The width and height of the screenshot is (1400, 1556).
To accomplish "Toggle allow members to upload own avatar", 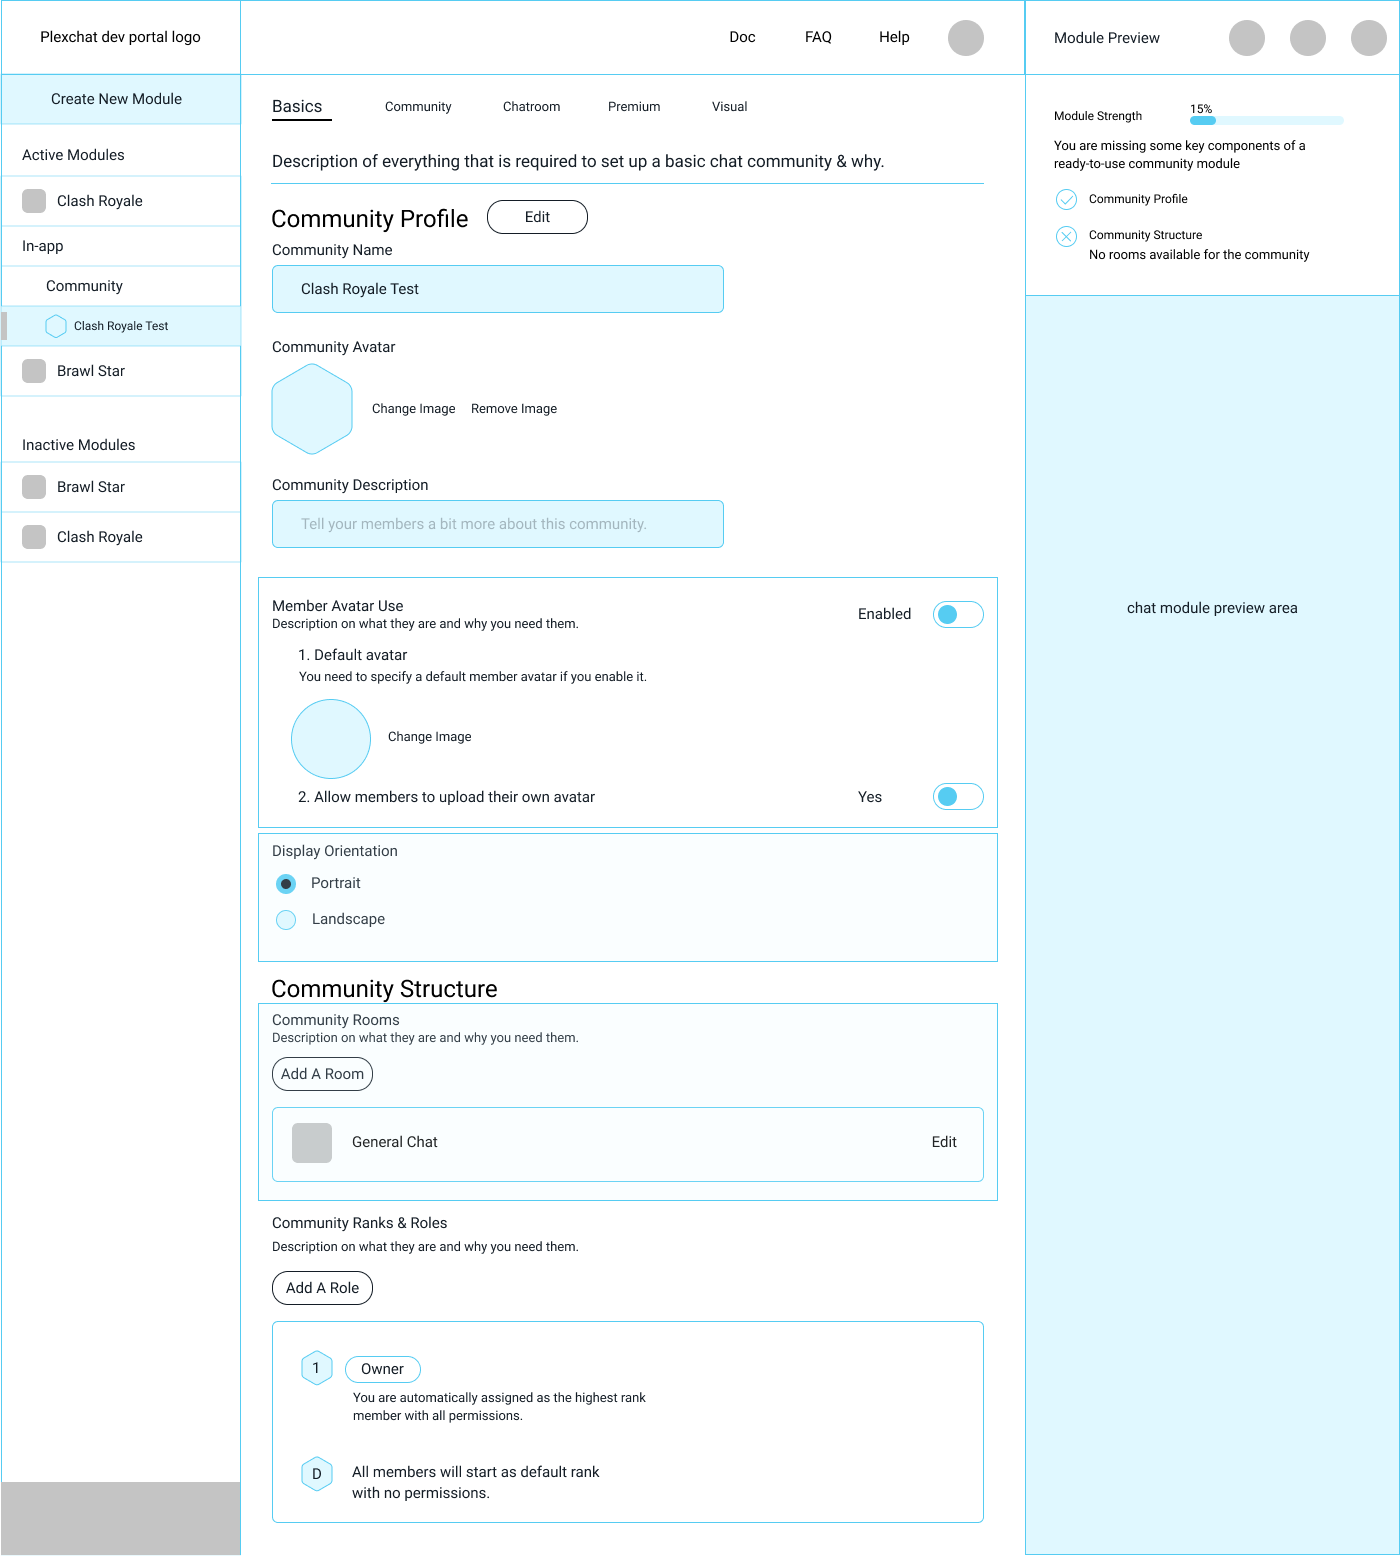I will (957, 796).
